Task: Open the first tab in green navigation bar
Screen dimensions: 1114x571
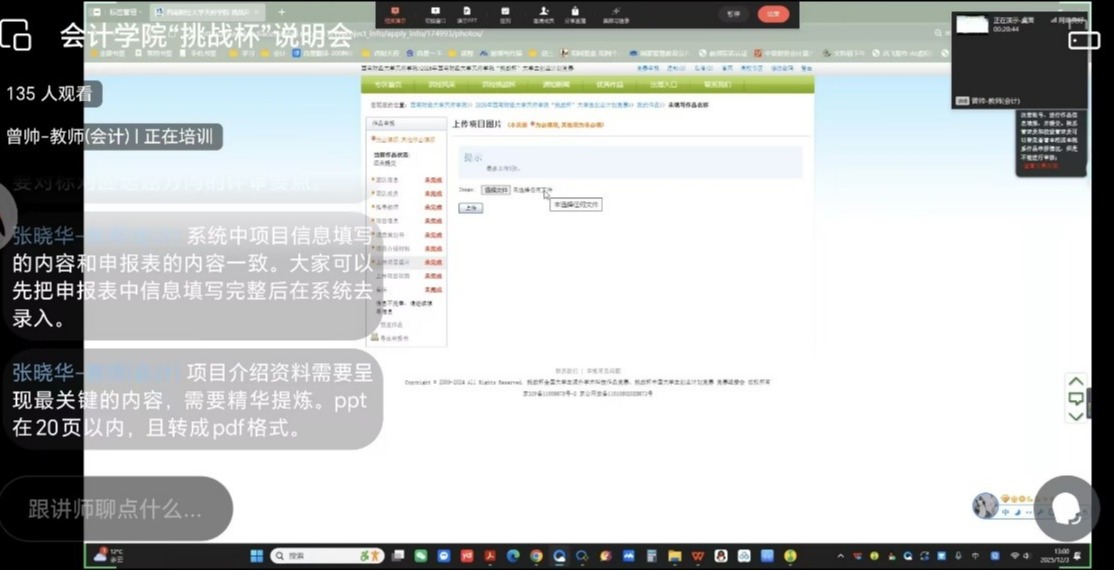Action: [x=387, y=85]
